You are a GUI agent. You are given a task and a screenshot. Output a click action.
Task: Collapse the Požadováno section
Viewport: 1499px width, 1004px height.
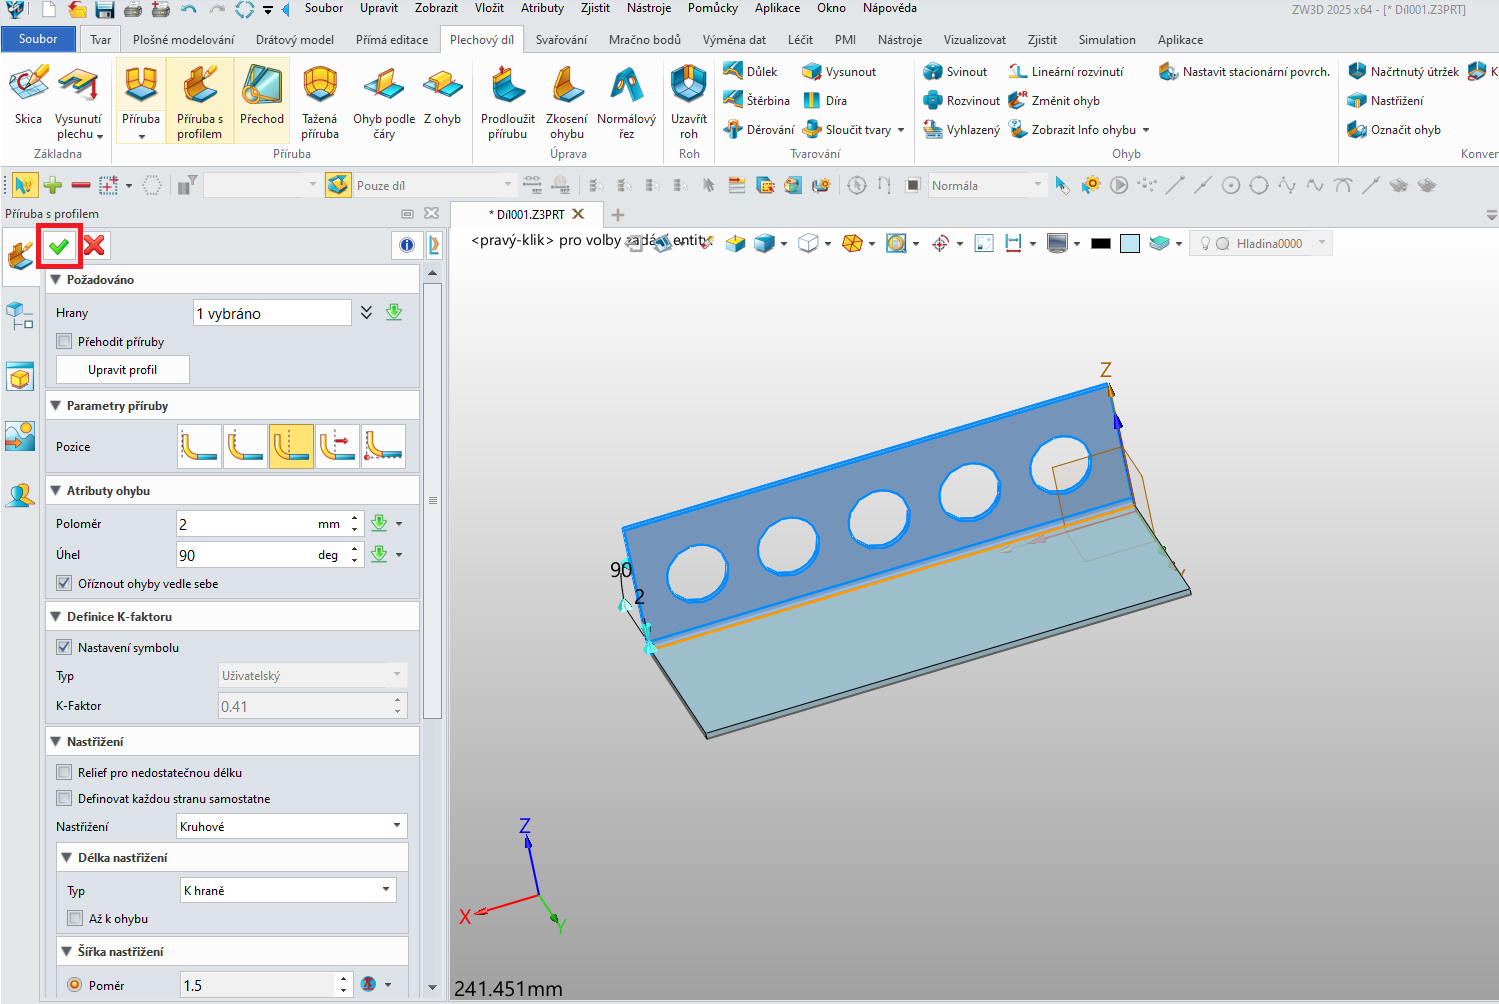[56, 280]
